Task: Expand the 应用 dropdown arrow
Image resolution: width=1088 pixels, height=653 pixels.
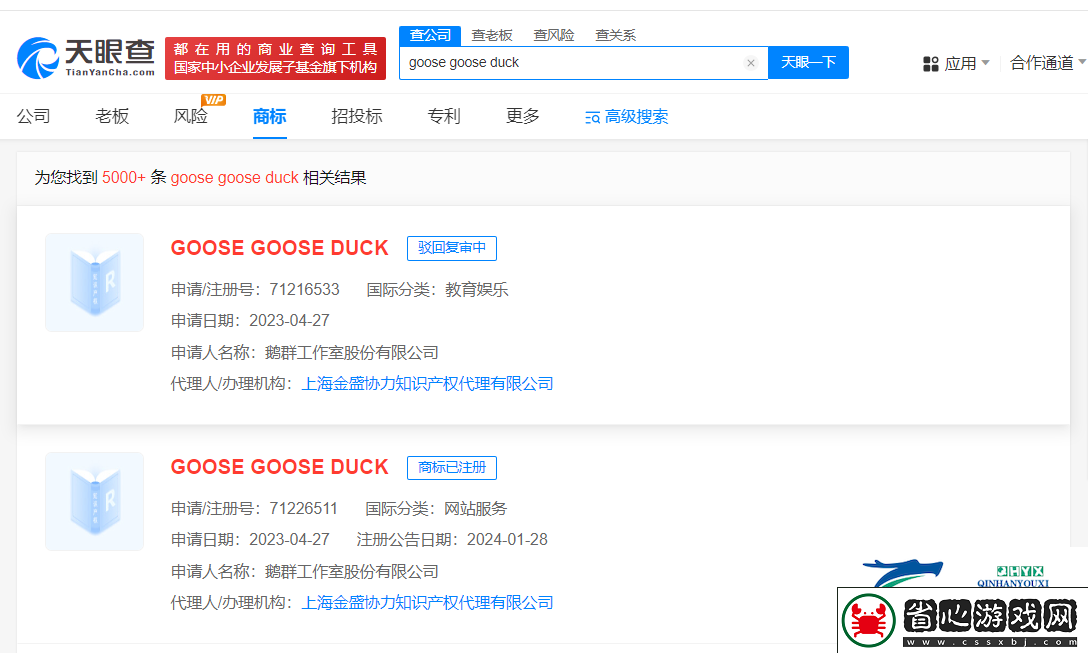Action: tap(985, 63)
